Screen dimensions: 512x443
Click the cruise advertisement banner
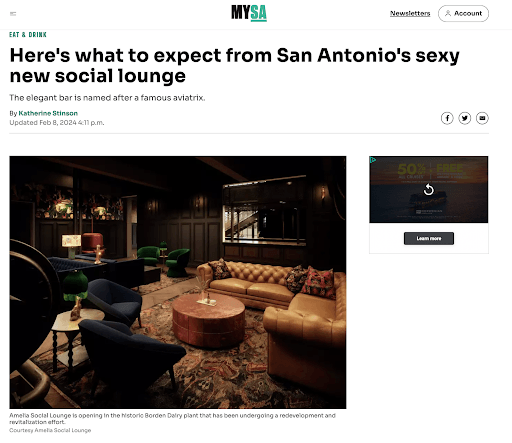(429, 189)
